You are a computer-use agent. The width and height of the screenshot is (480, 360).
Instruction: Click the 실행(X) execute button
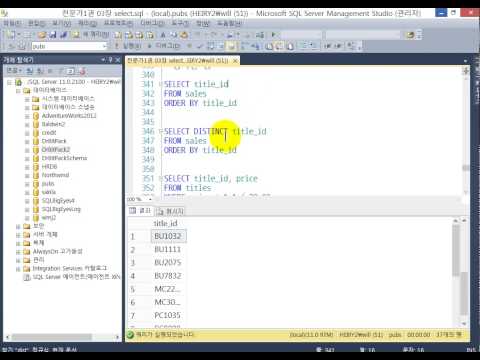128,46
